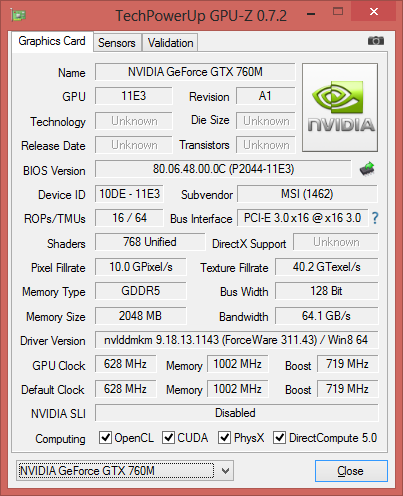Click the Close button

click(351, 471)
